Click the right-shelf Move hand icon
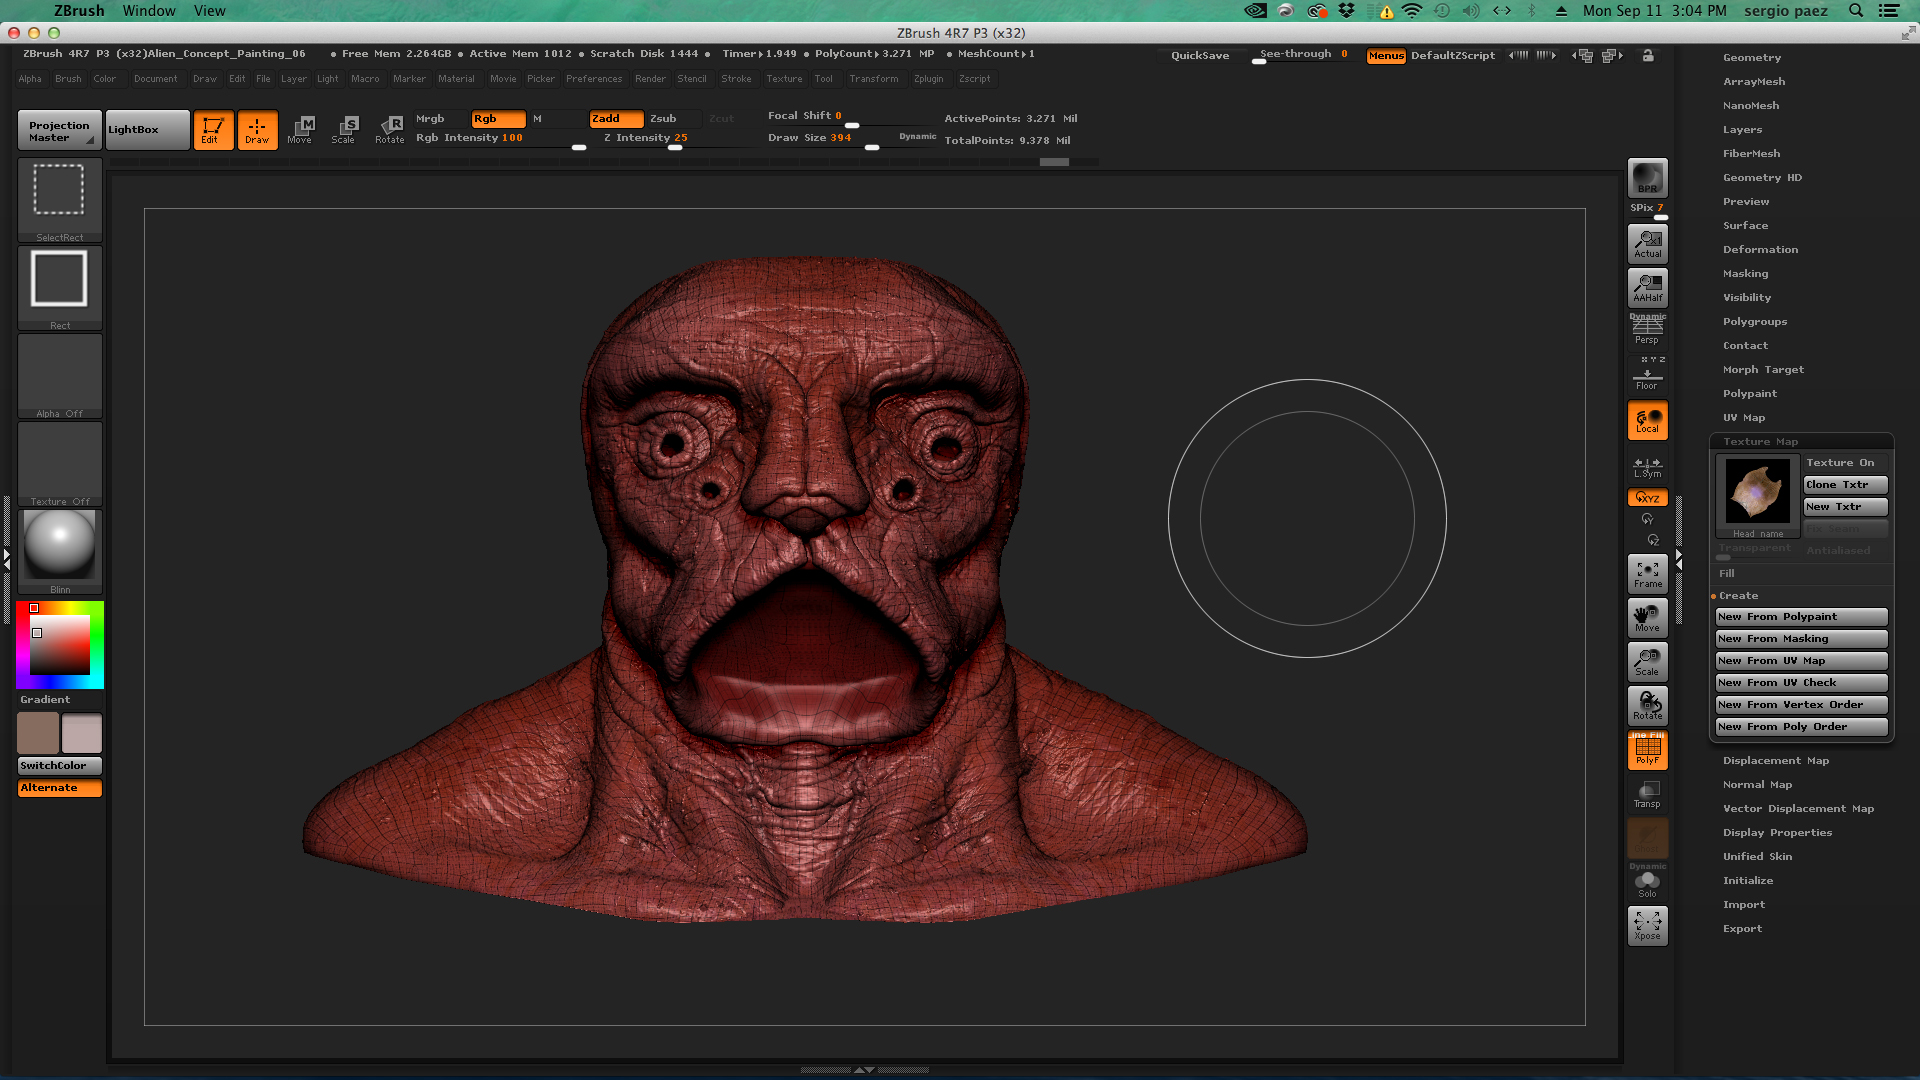 click(1647, 618)
